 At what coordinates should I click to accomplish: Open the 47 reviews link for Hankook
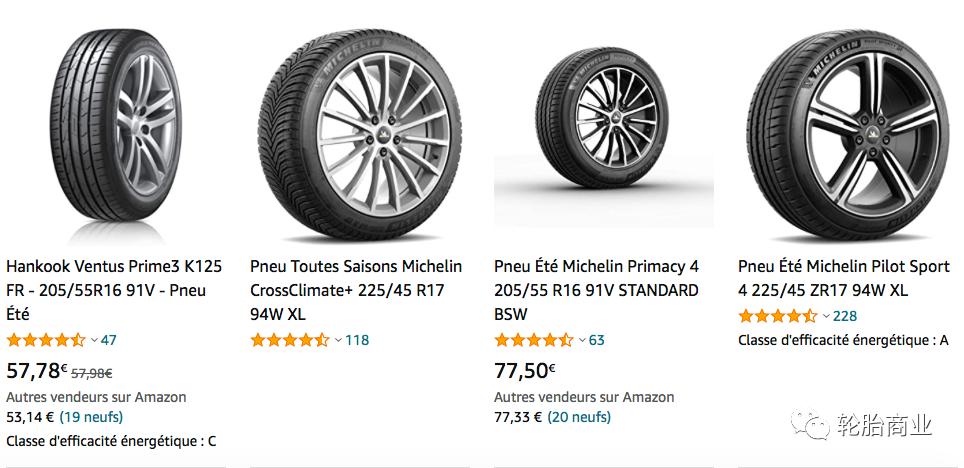click(x=109, y=340)
